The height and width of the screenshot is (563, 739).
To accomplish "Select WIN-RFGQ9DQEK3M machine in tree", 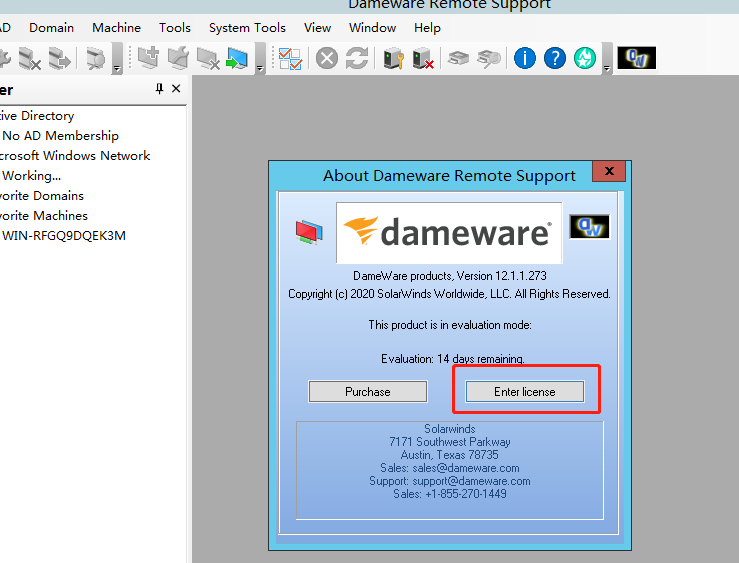I will 64,236.
